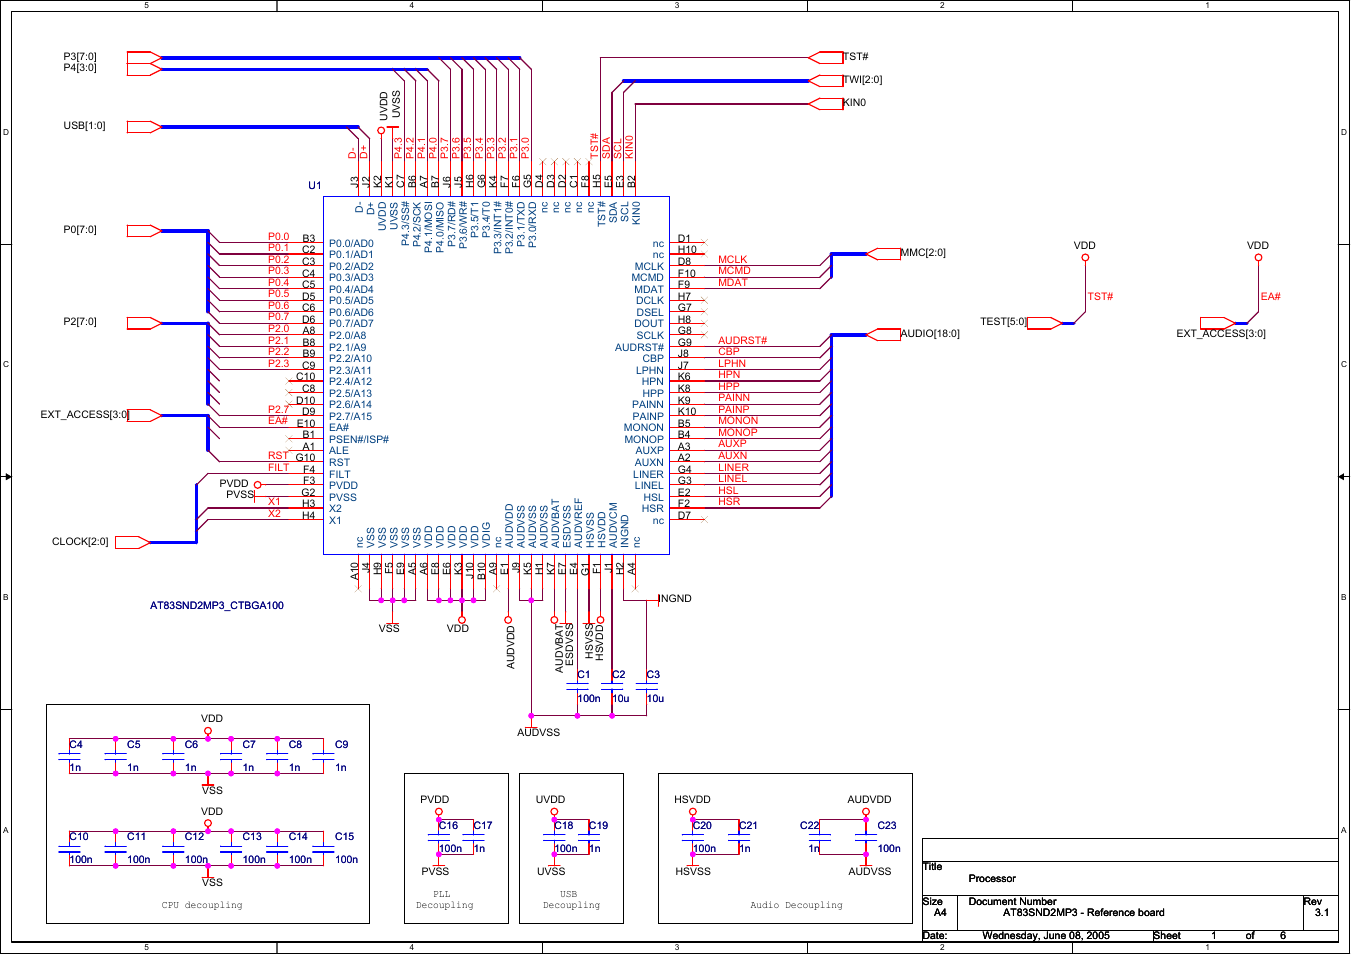The width and height of the screenshot is (1351, 954).
Task: Select the EXT_ACCESS[3:0] port symbol at right
Action: coord(1218,322)
